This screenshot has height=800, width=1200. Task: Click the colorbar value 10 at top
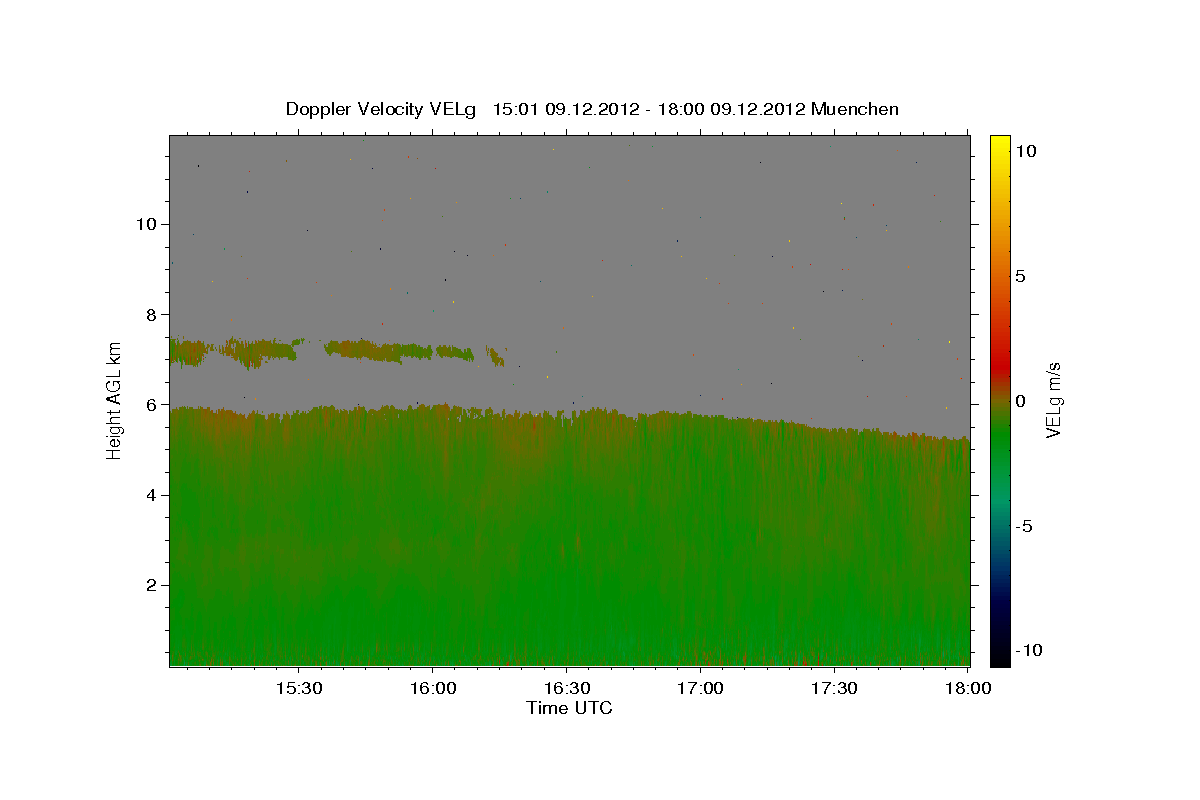click(x=1025, y=151)
